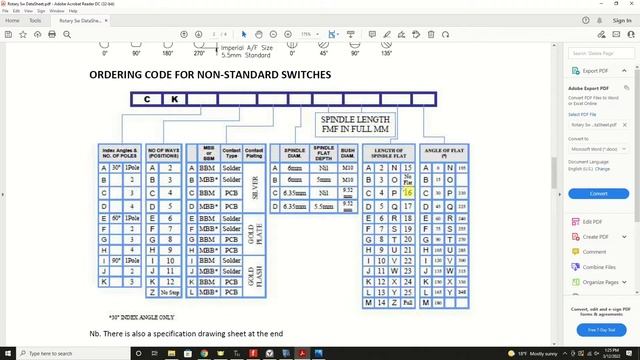The image size is (640, 360).
Task: Expand the Create PDF options chevron
Action: (624, 237)
